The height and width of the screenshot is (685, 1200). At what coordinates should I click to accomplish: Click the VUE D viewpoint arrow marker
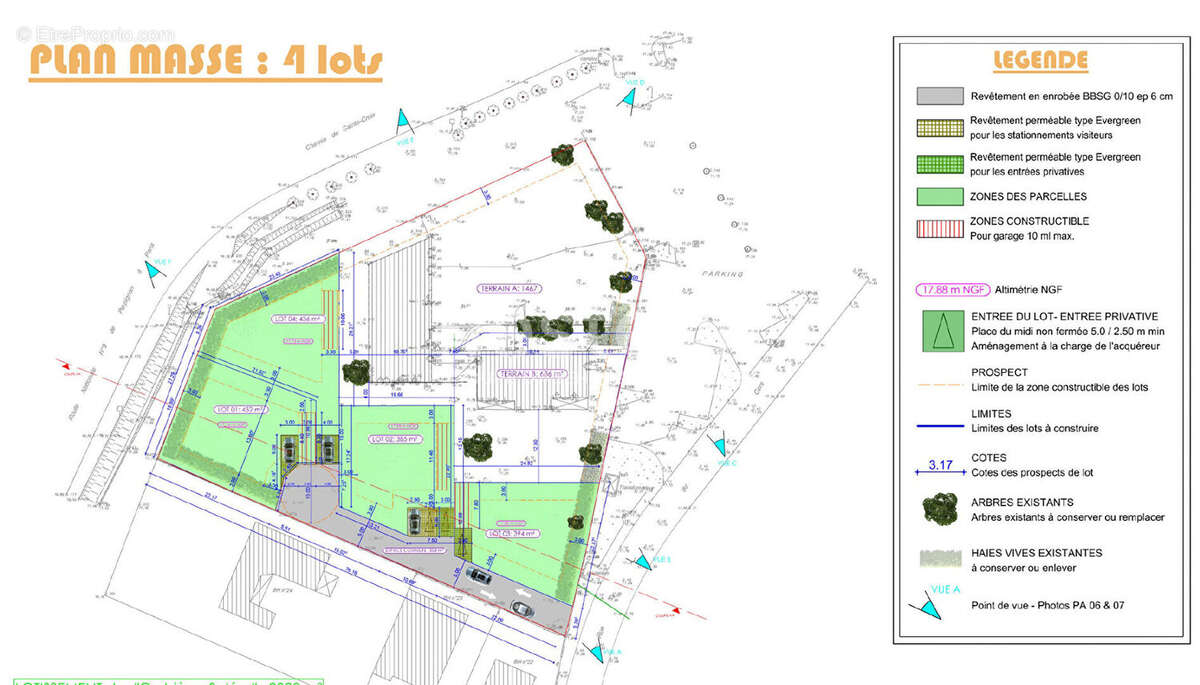(x=627, y=97)
